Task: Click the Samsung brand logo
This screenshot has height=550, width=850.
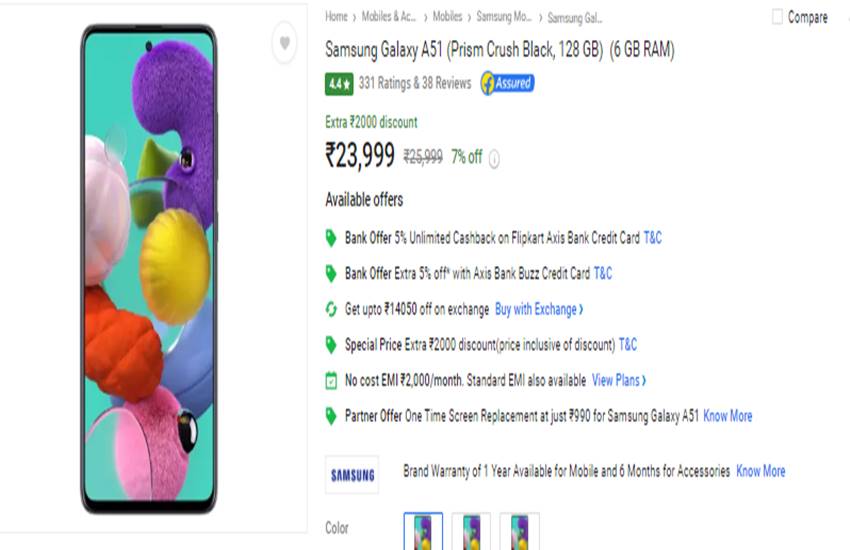Action: pos(352,475)
